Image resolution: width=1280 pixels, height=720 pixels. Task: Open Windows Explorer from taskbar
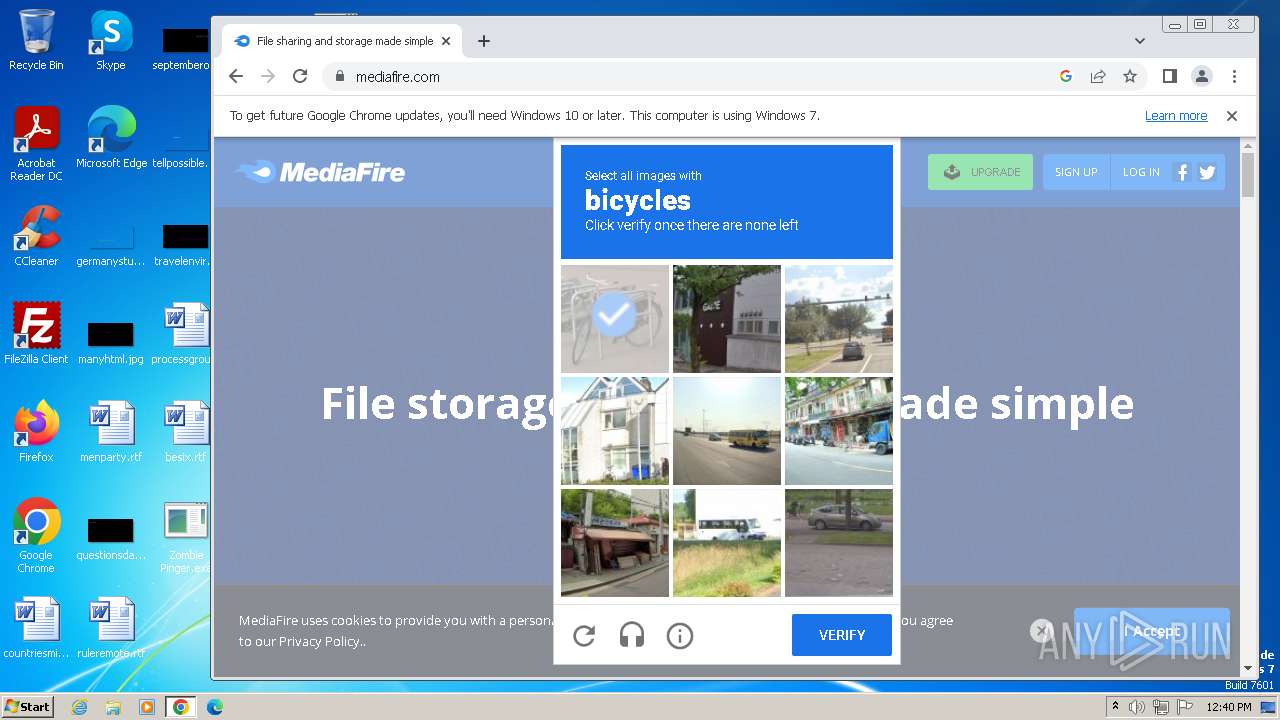[113, 707]
